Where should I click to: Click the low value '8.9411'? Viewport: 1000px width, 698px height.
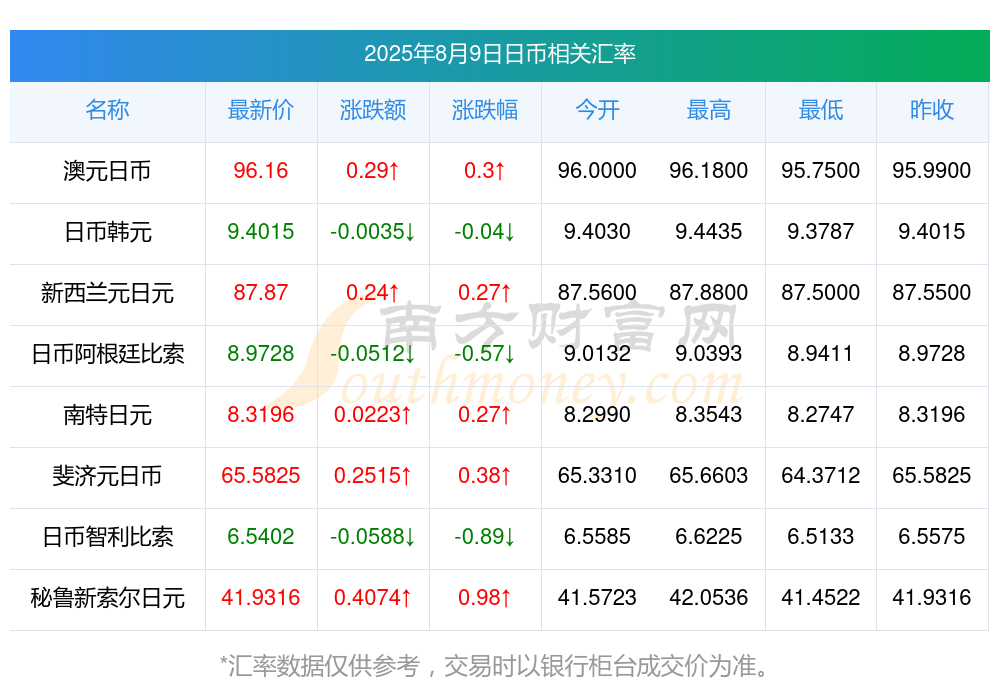(821, 353)
